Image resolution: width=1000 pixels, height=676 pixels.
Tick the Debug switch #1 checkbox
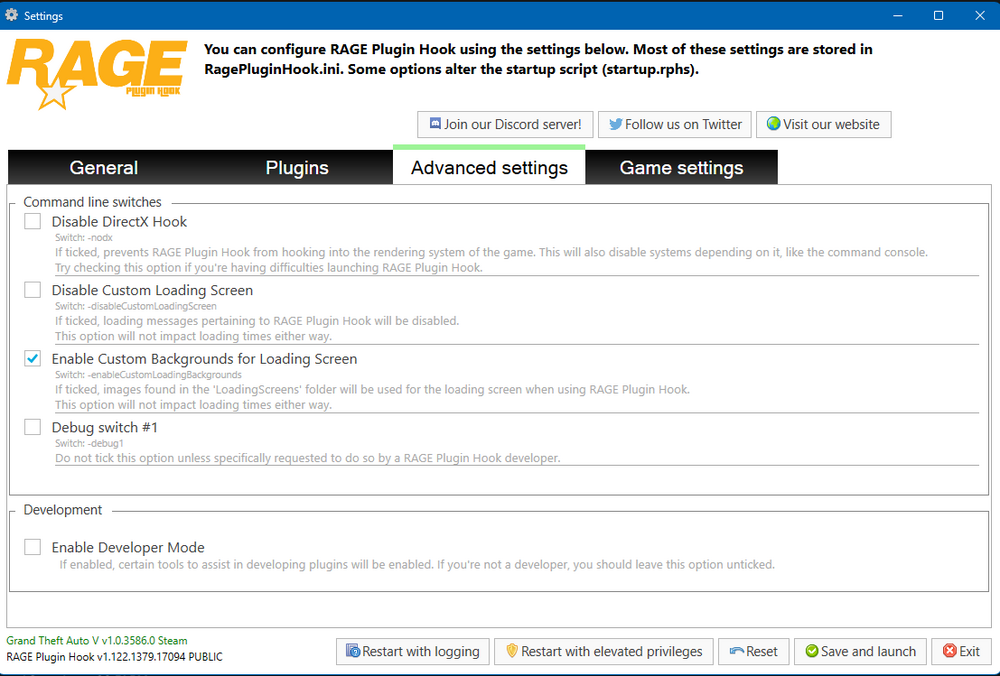33,427
